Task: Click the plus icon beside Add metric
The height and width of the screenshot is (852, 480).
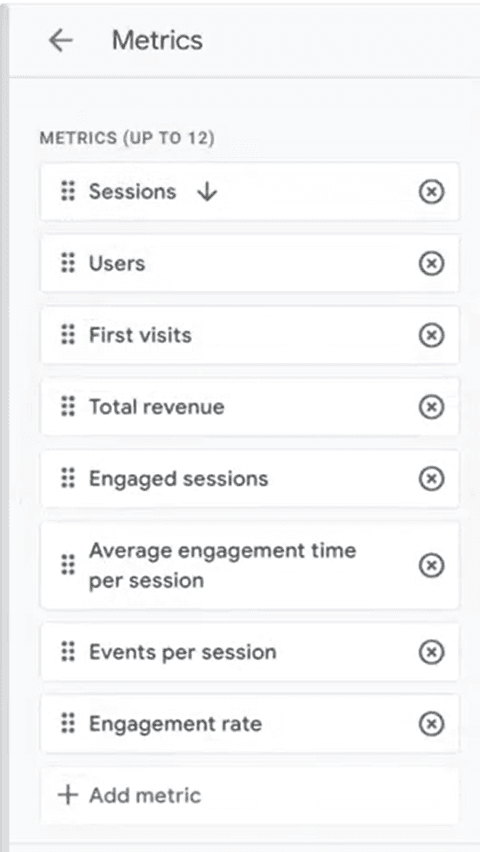Action: pos(68,795)
